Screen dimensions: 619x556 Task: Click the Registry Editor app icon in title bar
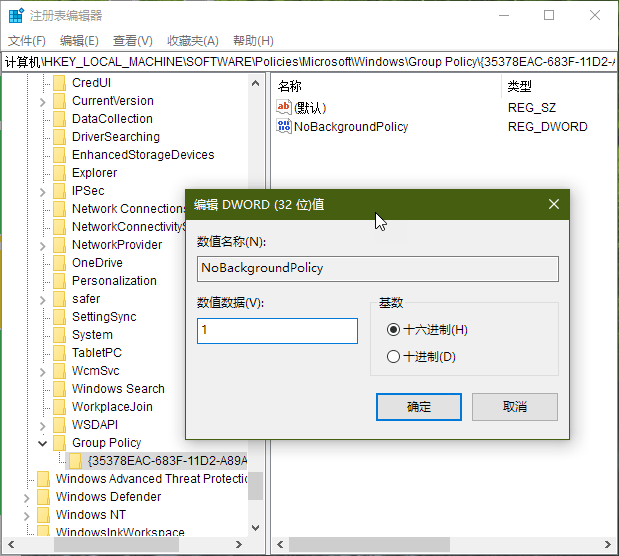15,16
